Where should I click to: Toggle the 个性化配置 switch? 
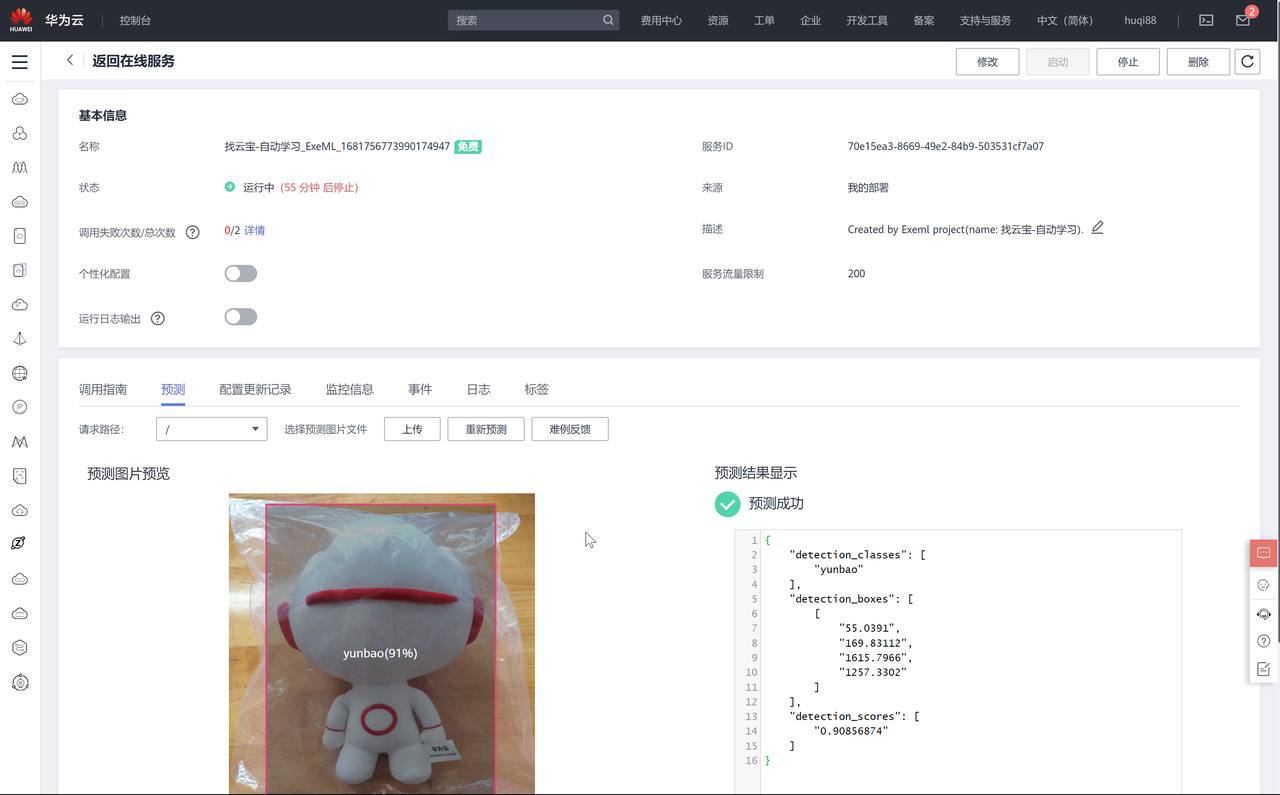coord(241,274)
